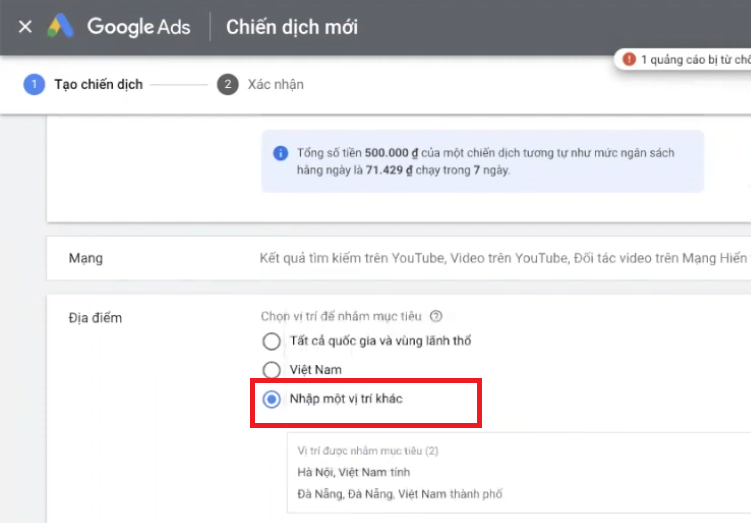Click the blue info icon in budget notice
Image resolution: width=751 pixels, height=523 pixels.
281,154
